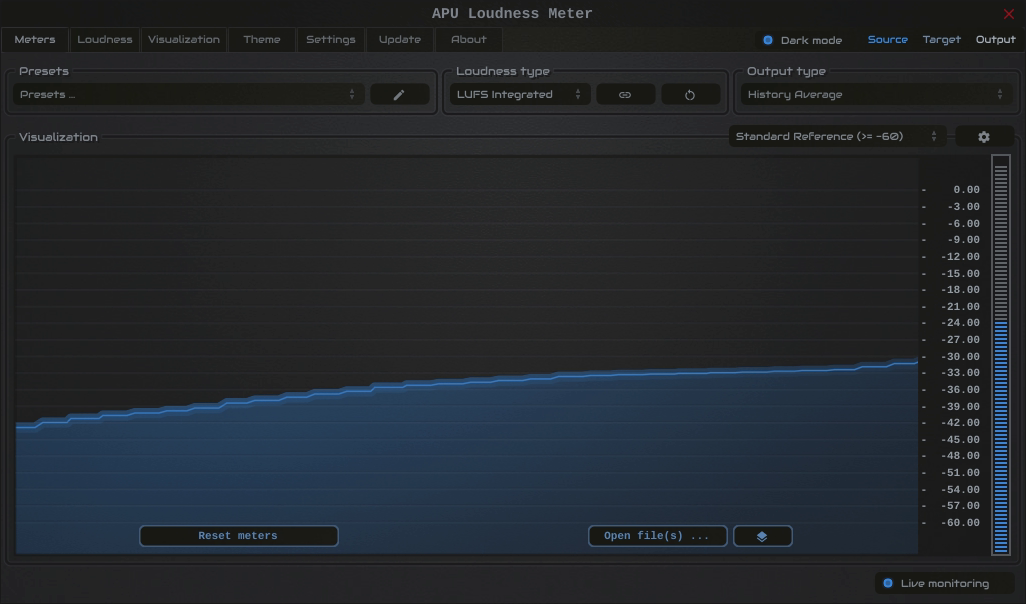Select the Source view
The width and height of the screenshot is (1026, 604).
pyautogui.click(x=887, y=39)
